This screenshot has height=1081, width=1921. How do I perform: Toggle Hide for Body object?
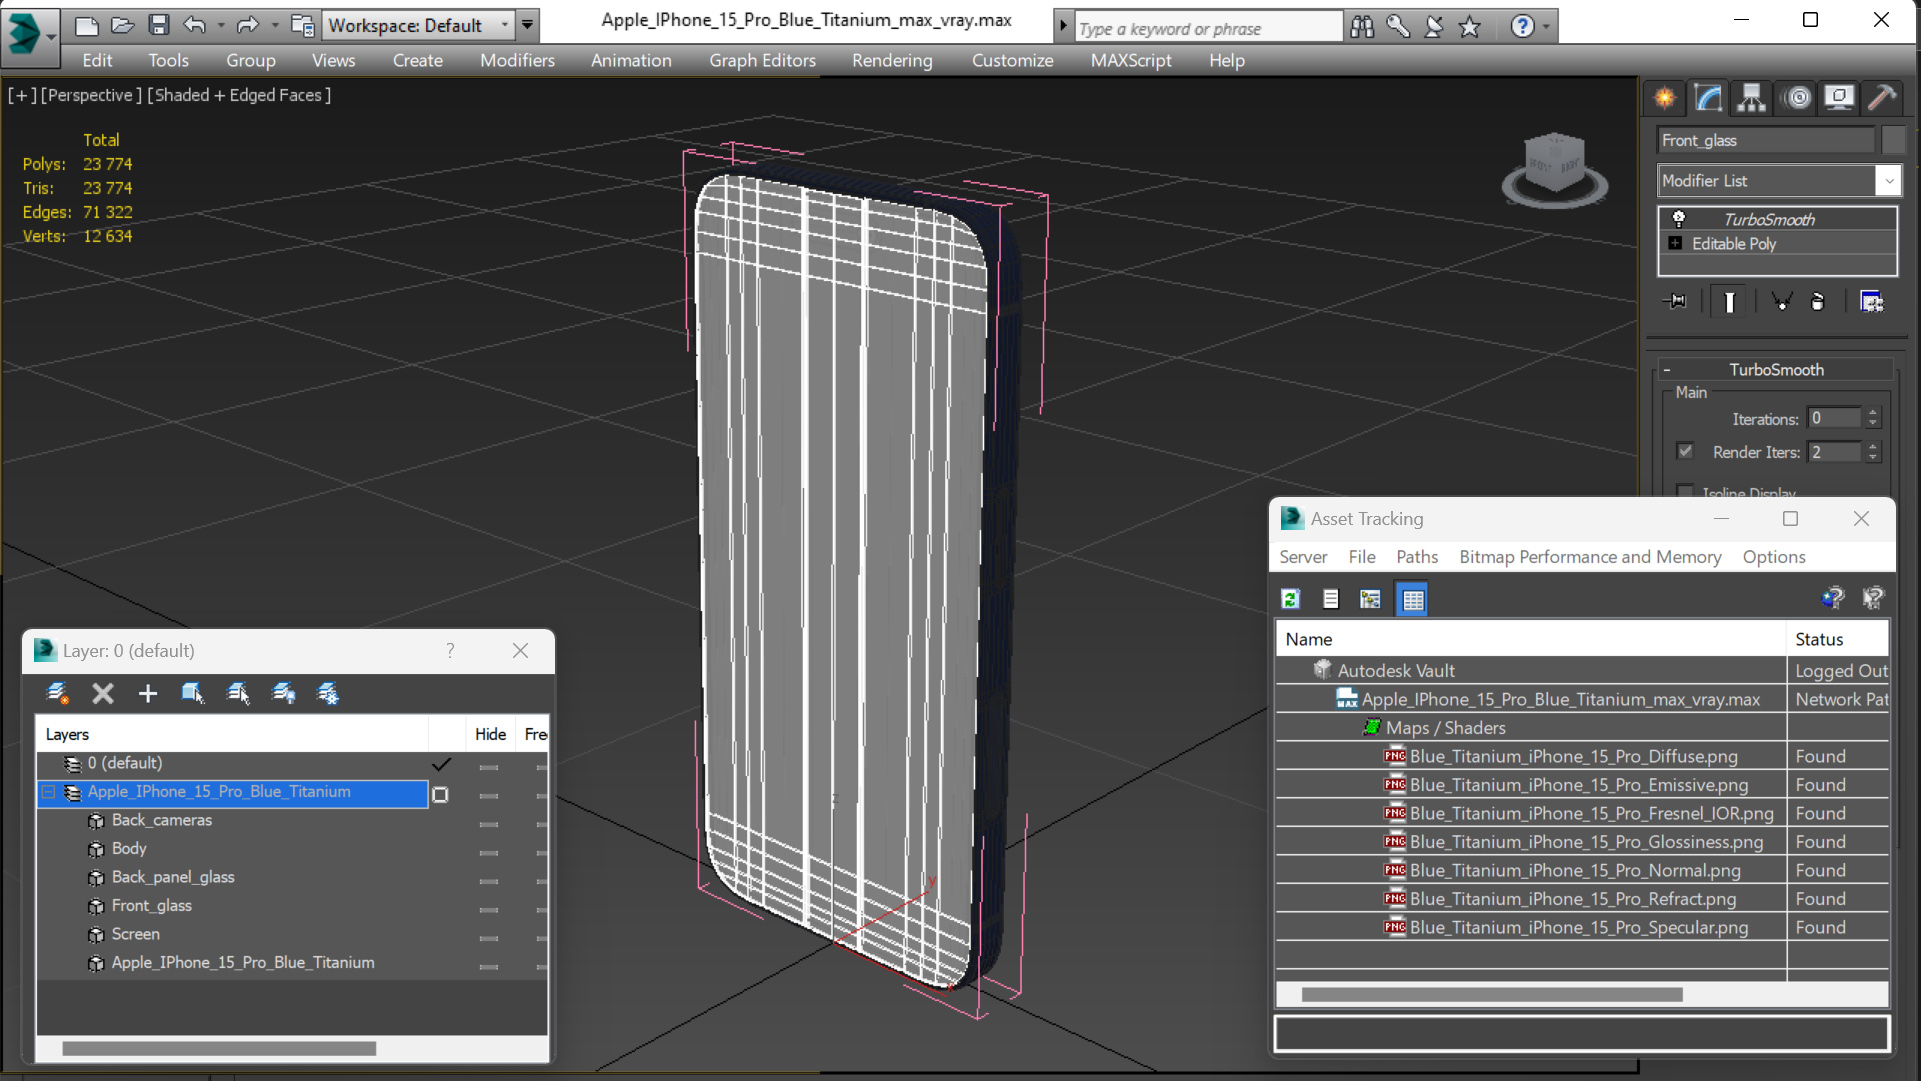pos(488,852)
